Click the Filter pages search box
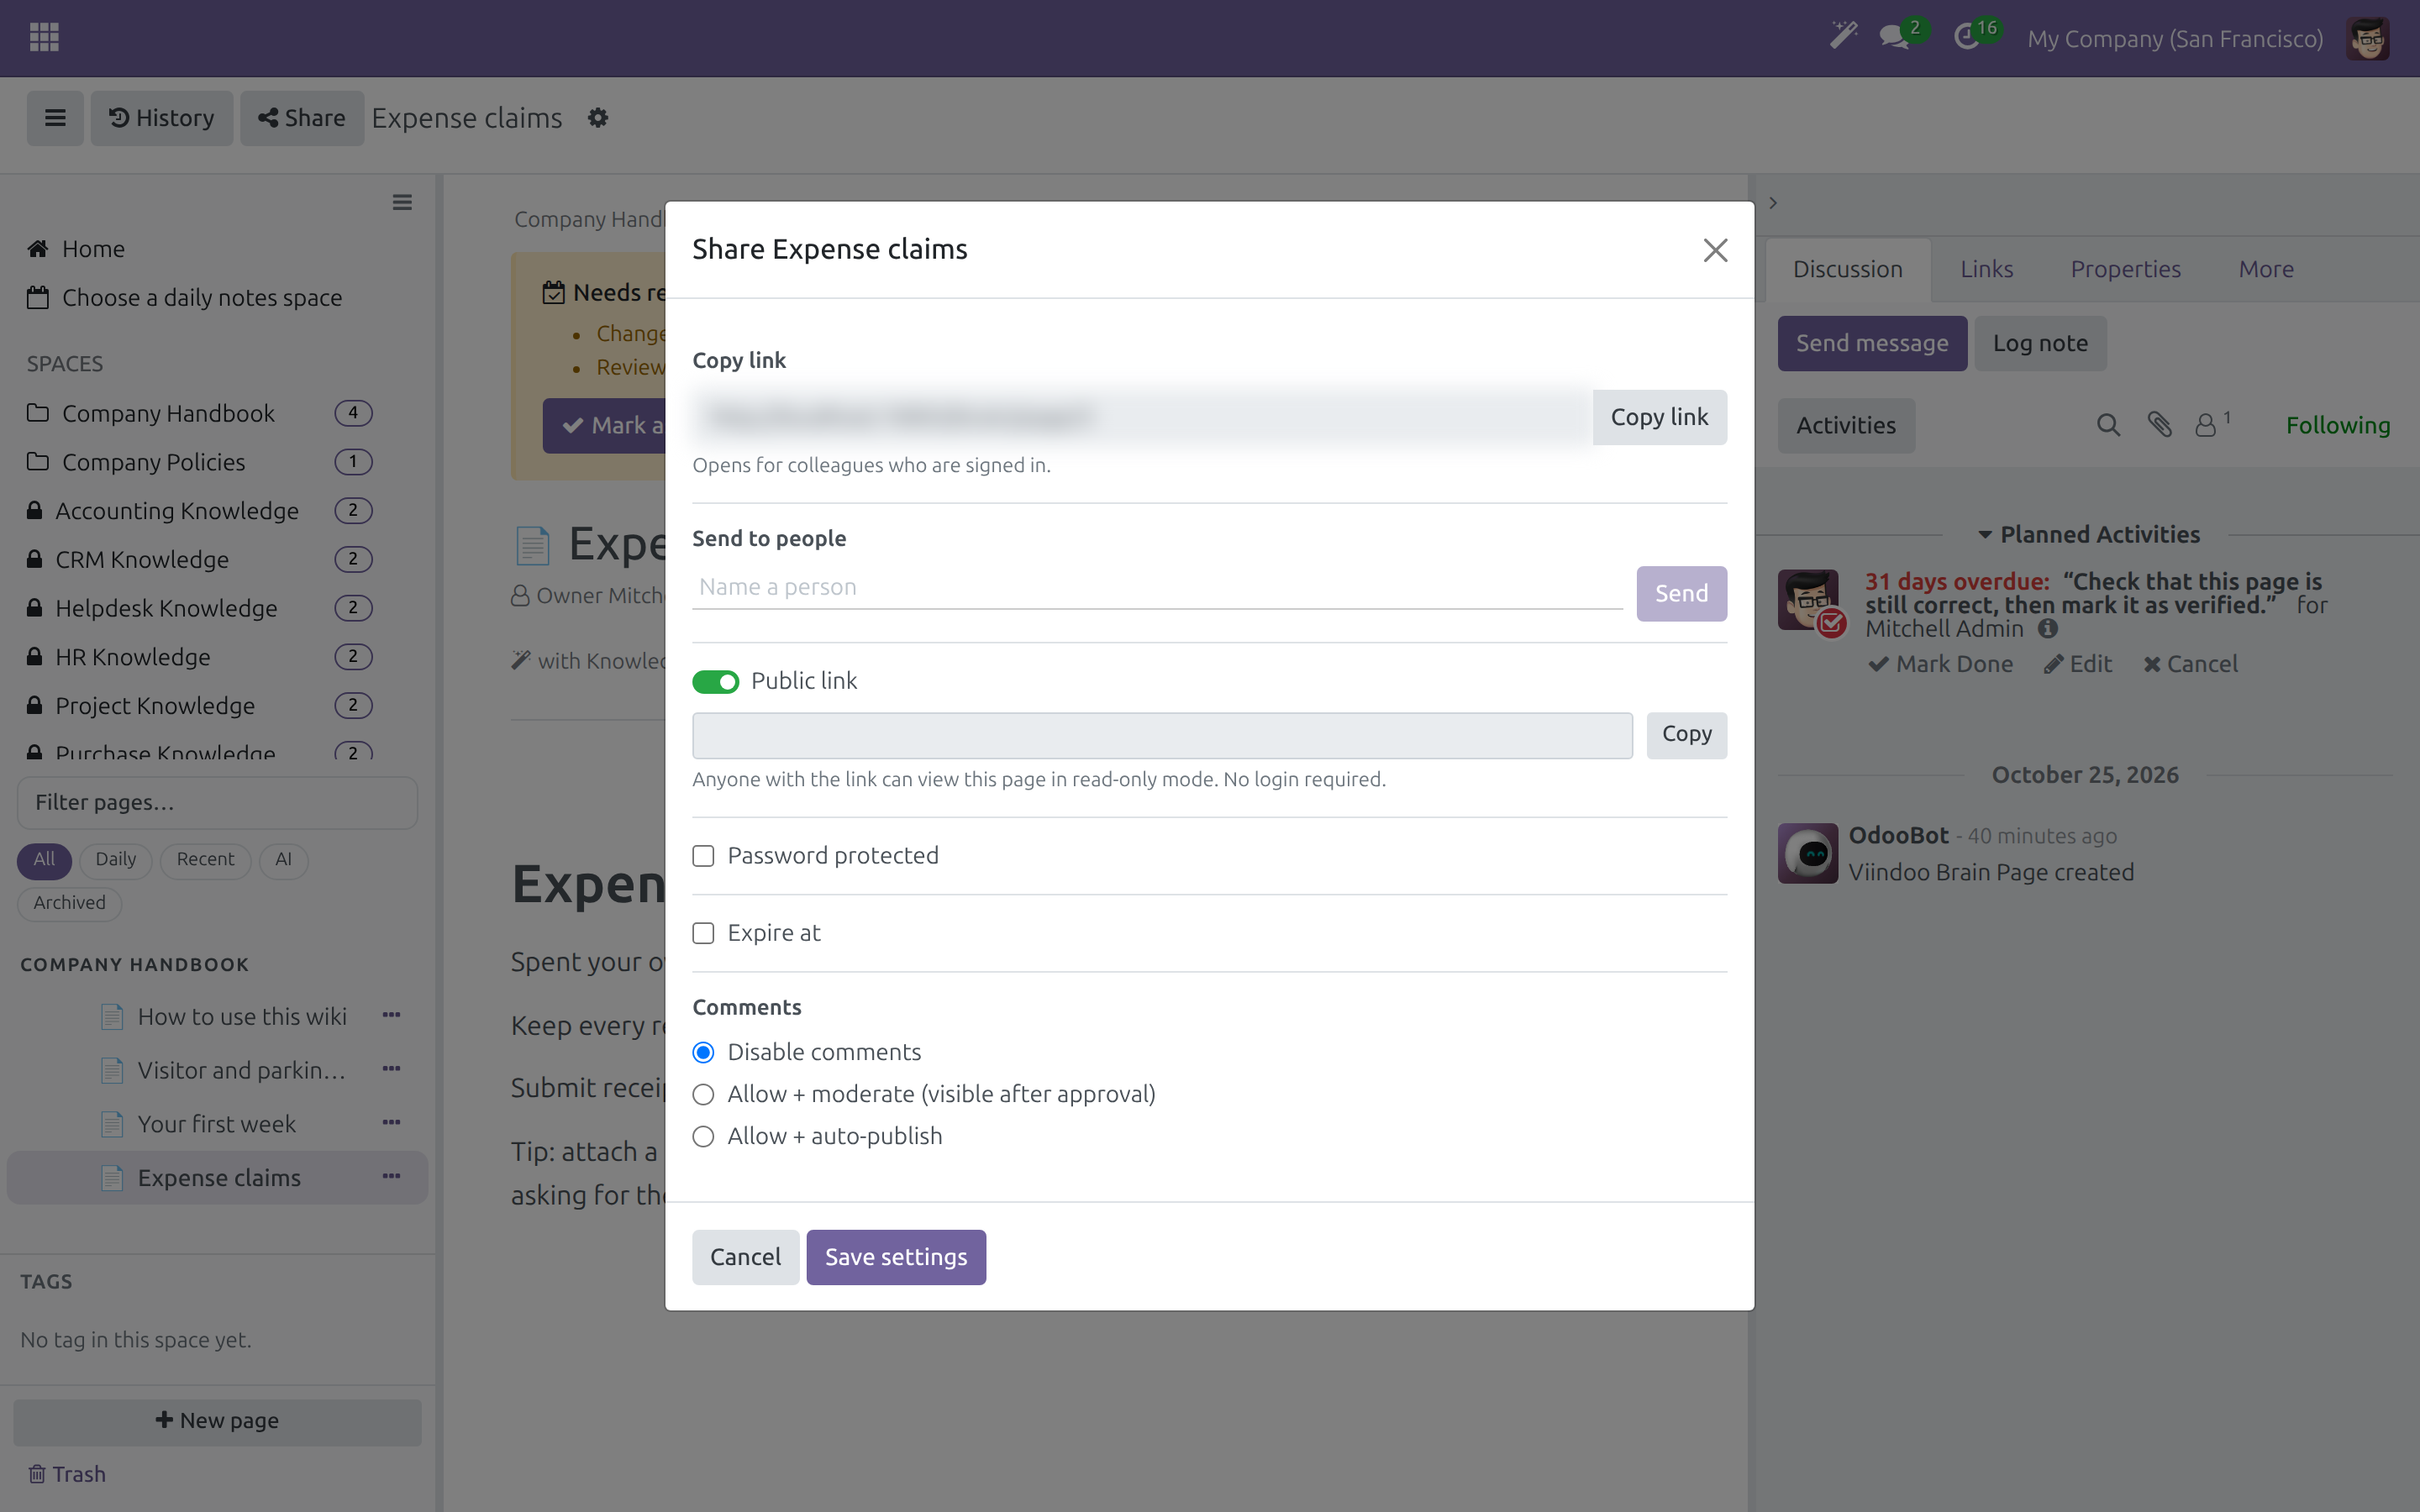 click(x=217, y=803)
